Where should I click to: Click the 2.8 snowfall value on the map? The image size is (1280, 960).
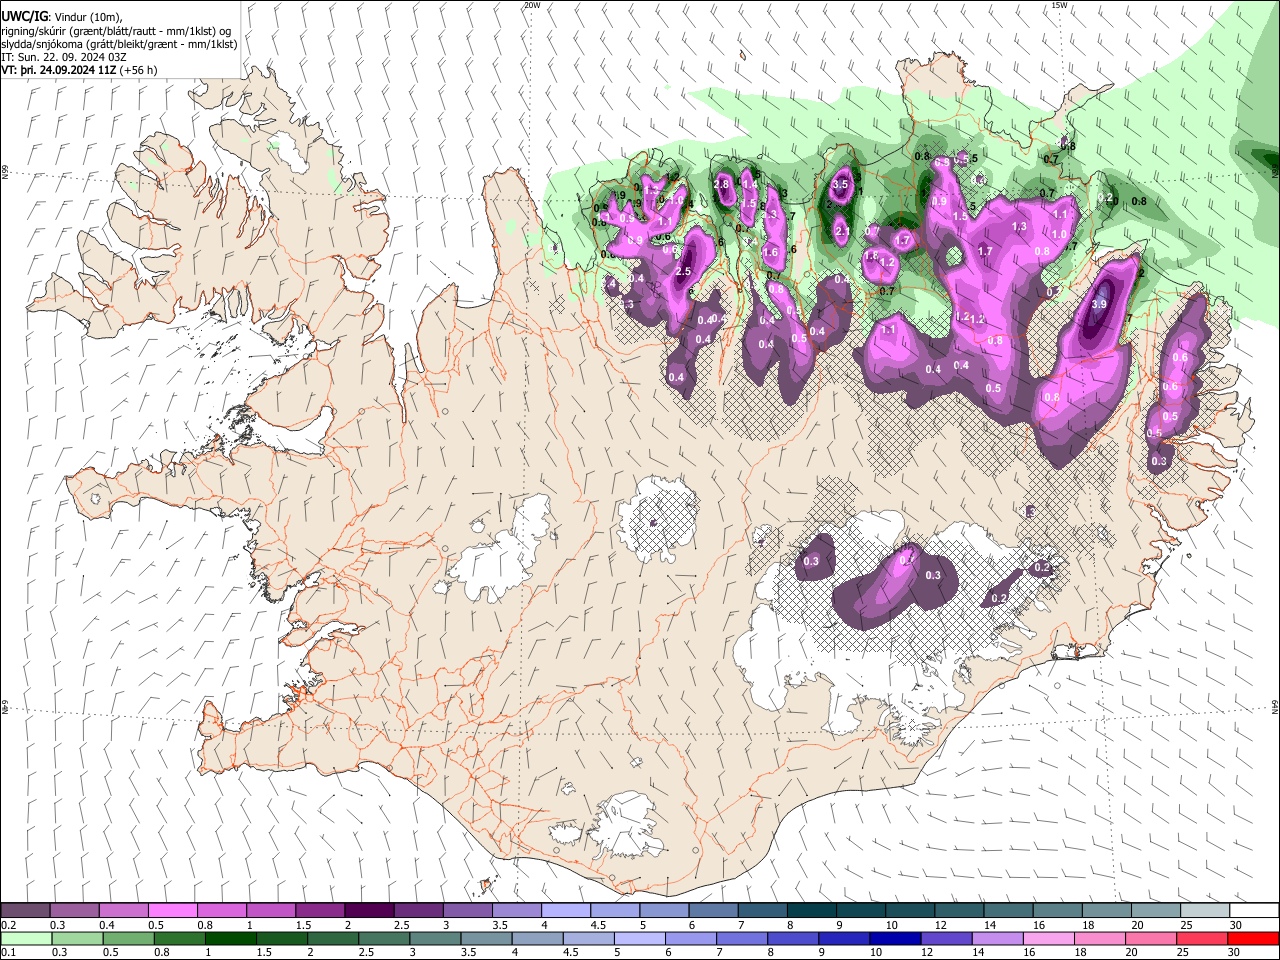tap(722, 185)
